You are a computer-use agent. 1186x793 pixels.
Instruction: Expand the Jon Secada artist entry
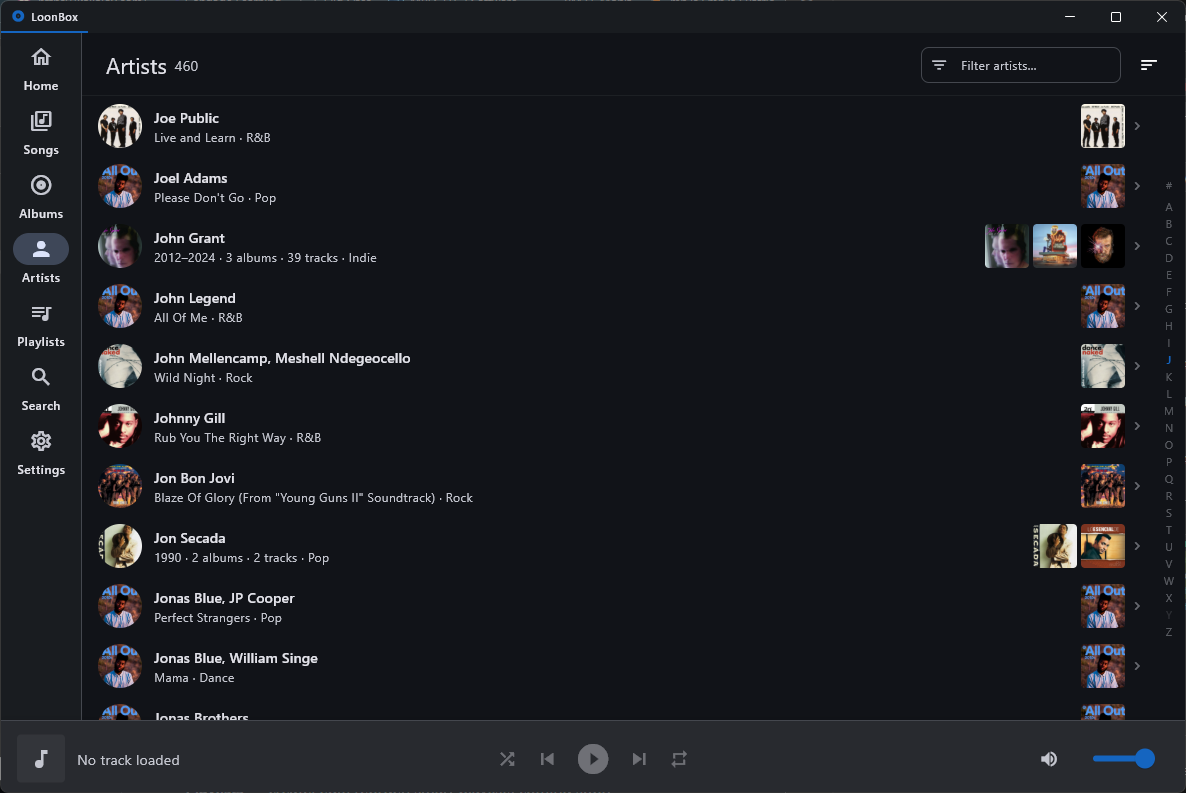click(1136, 545)
